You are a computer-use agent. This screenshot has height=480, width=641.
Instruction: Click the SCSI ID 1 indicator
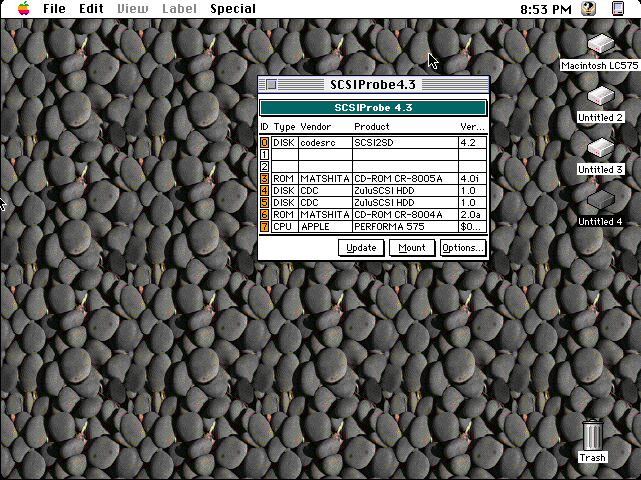(264, 155)
